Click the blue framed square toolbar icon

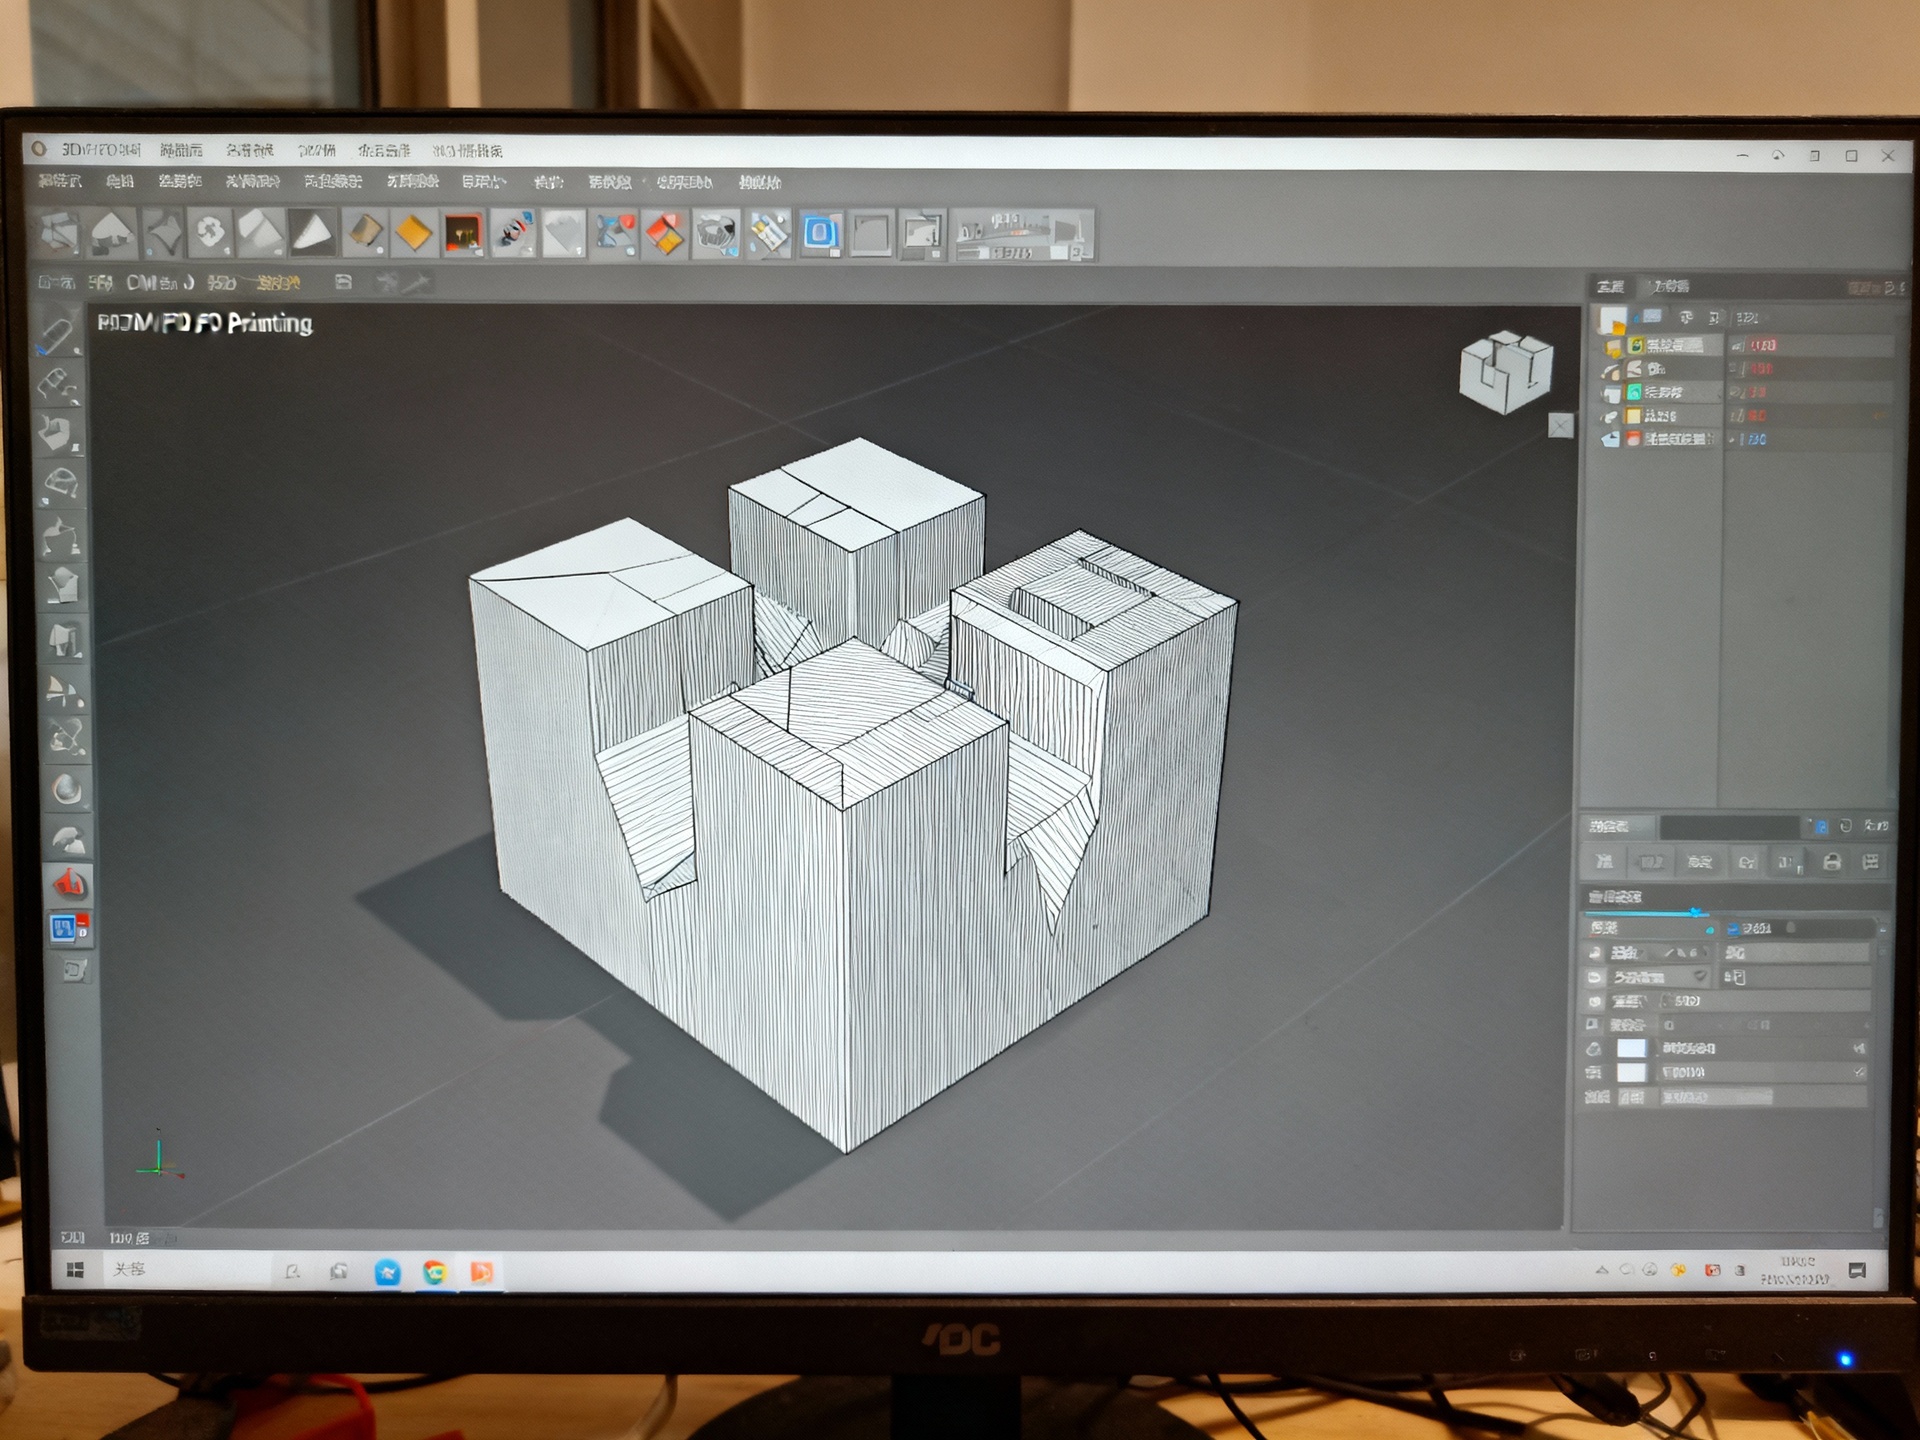click(820, 234)
